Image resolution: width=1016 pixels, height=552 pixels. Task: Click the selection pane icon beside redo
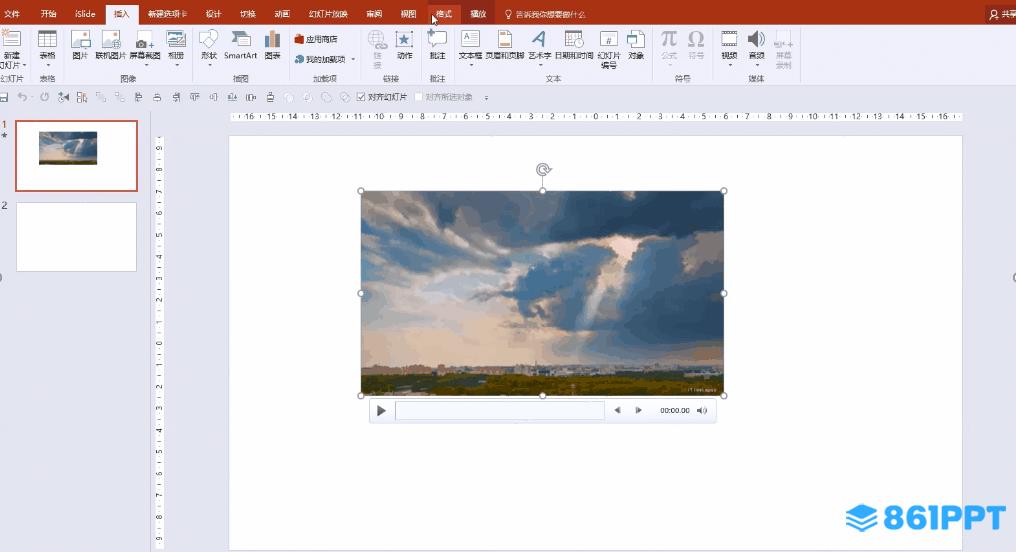tap(63, 97)
